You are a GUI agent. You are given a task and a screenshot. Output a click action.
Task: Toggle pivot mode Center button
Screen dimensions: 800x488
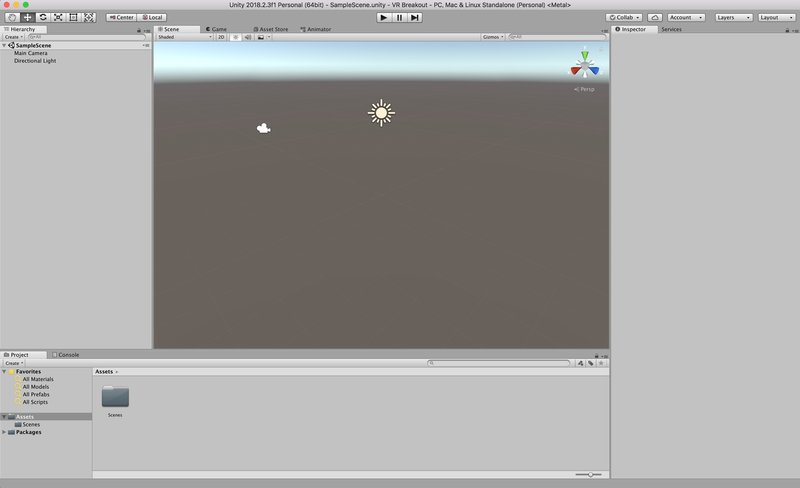(121, 17)
